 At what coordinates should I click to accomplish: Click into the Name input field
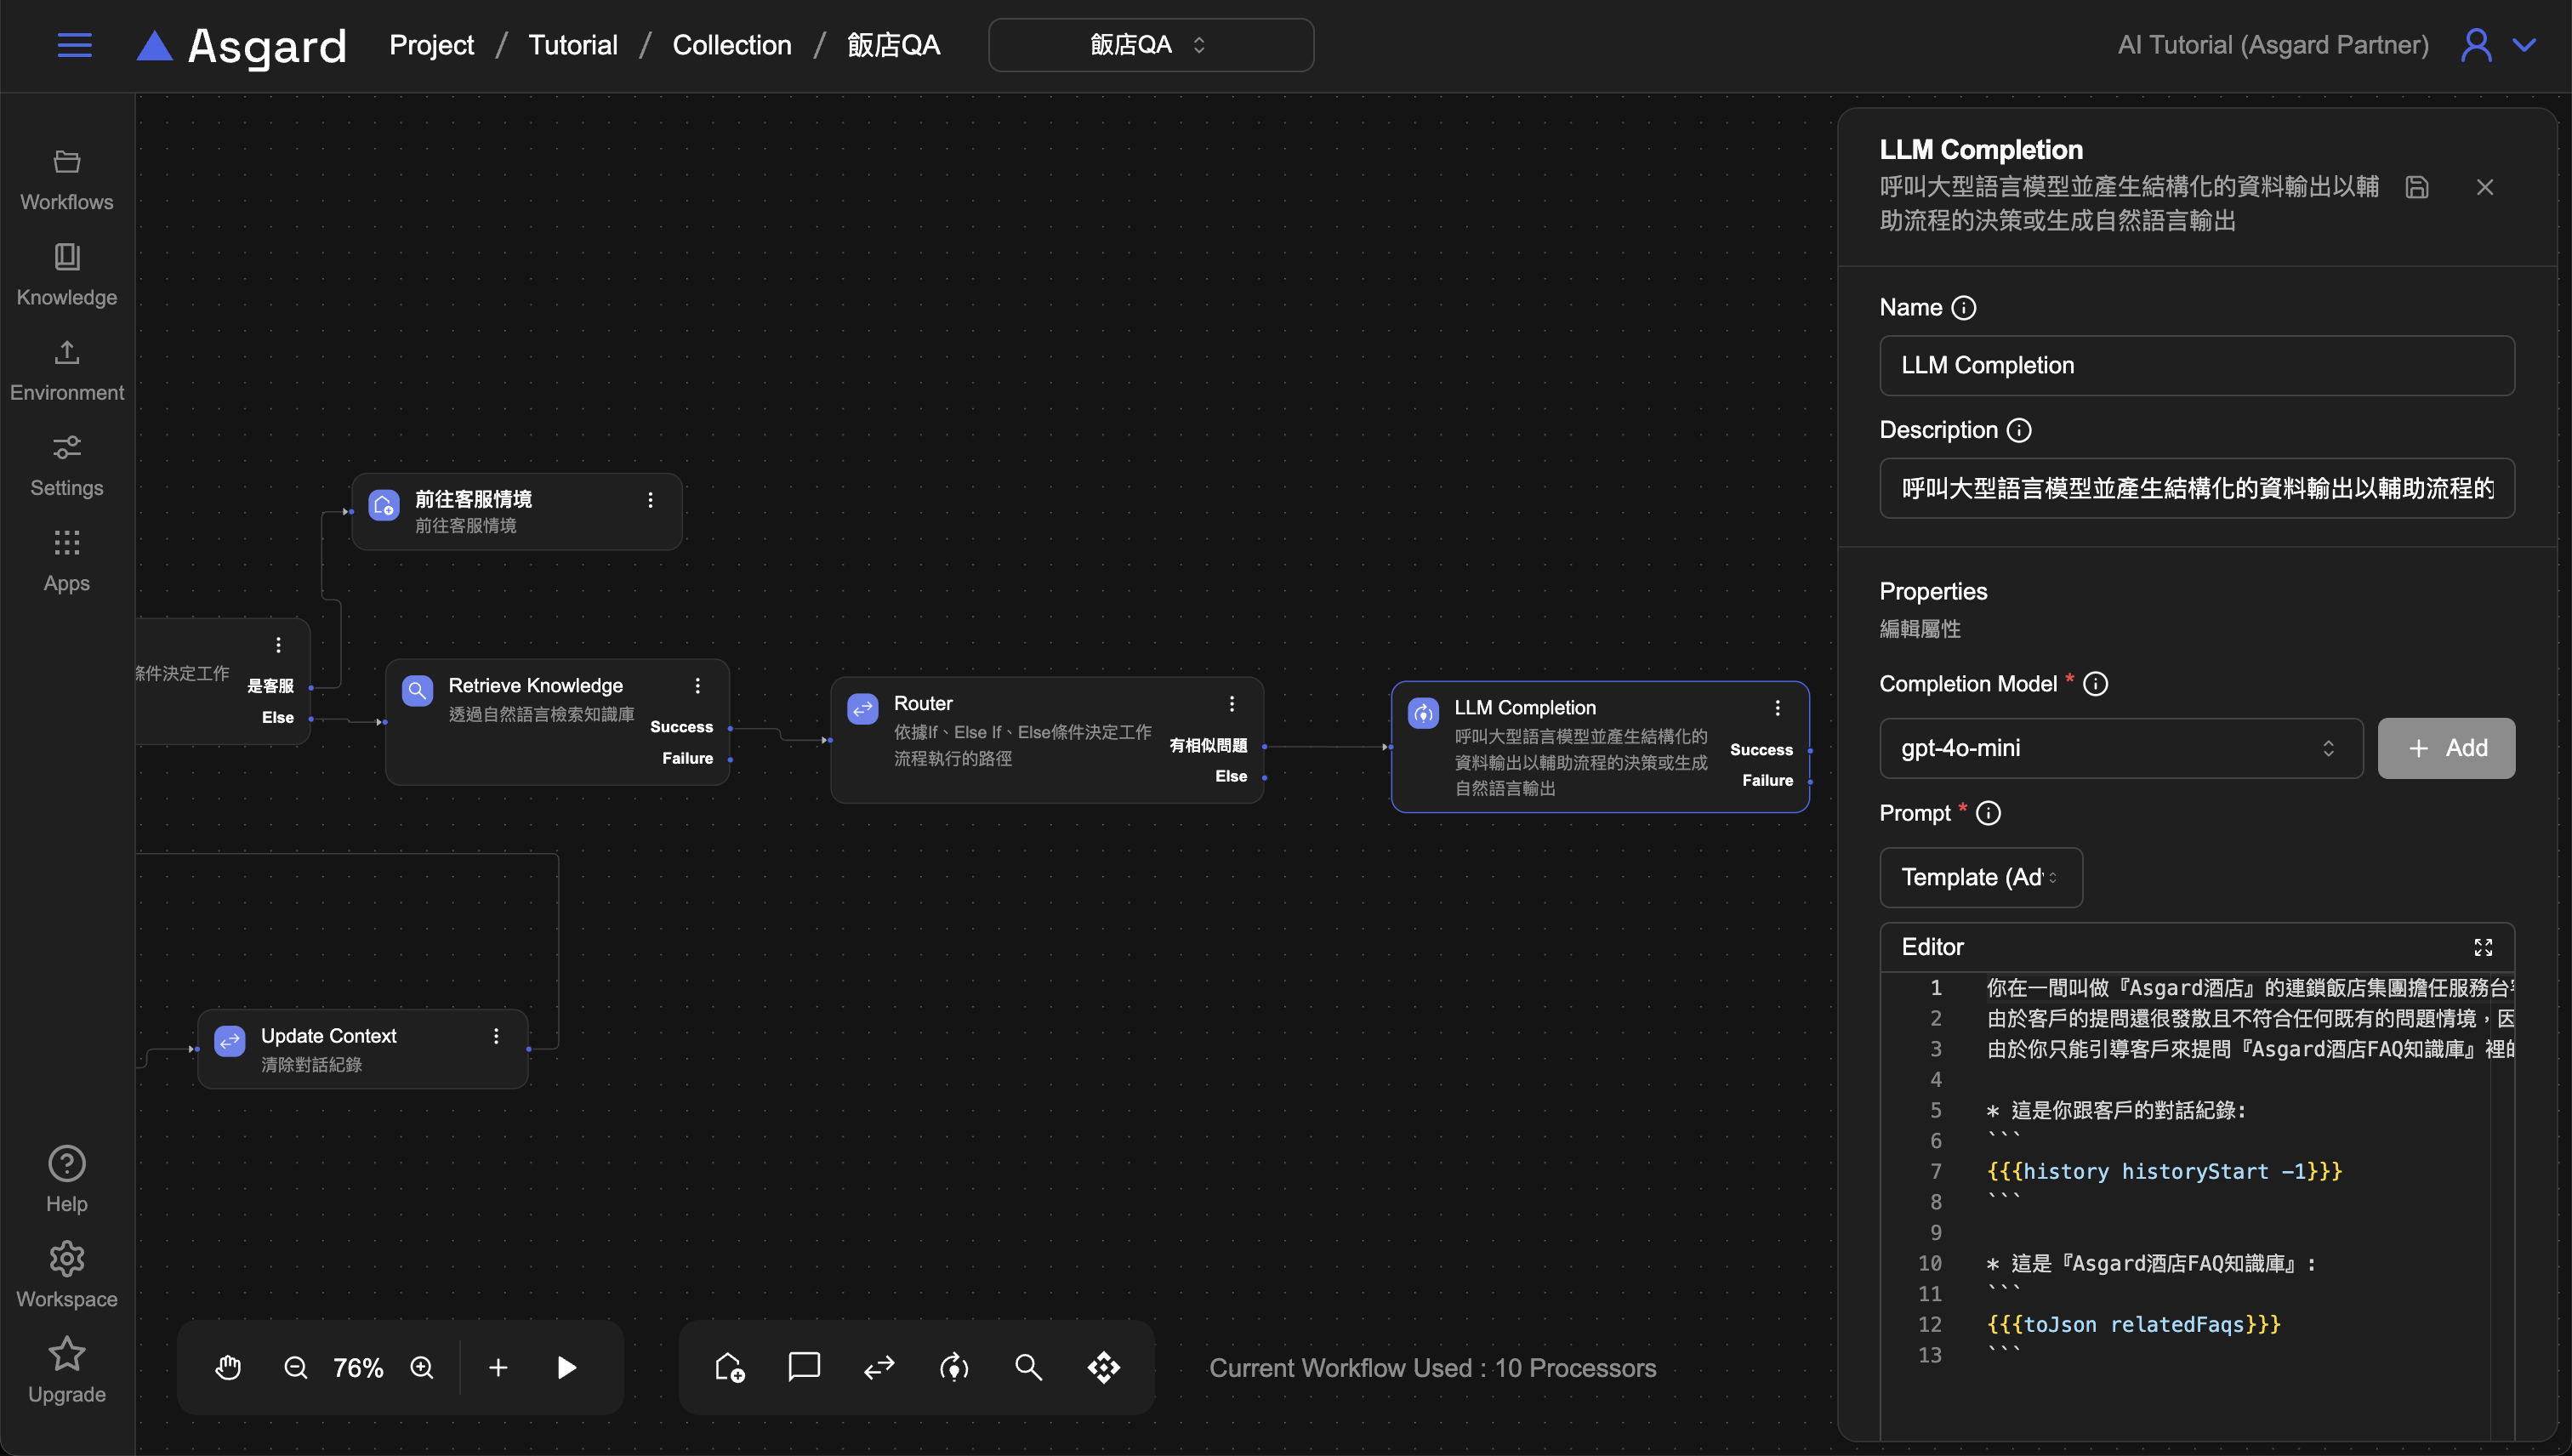[2196, 365]
